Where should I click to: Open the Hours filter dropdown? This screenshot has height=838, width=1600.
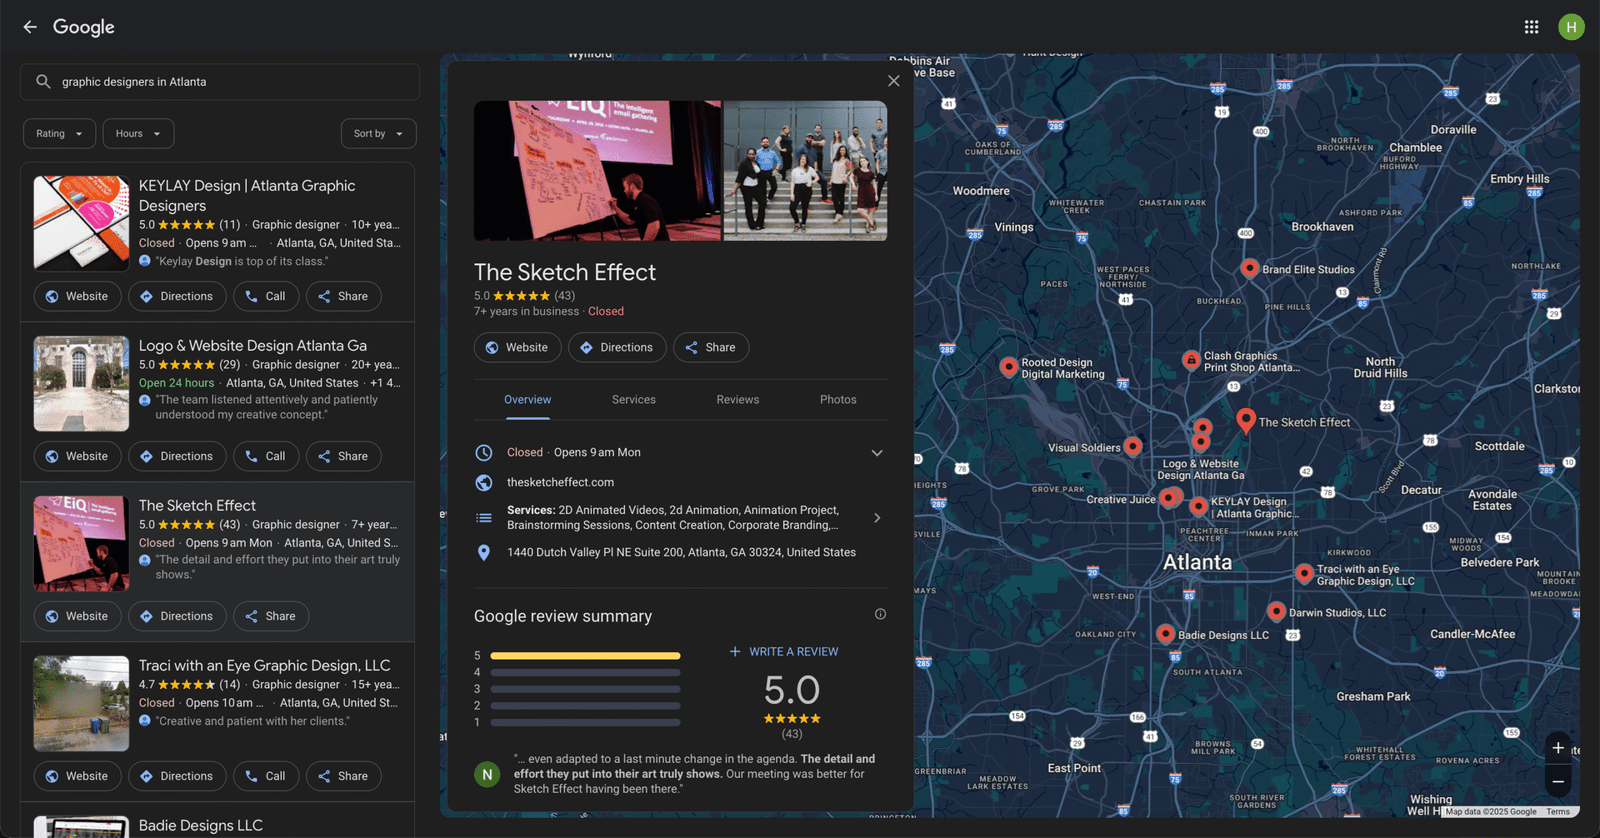click(x=139, y=134)
